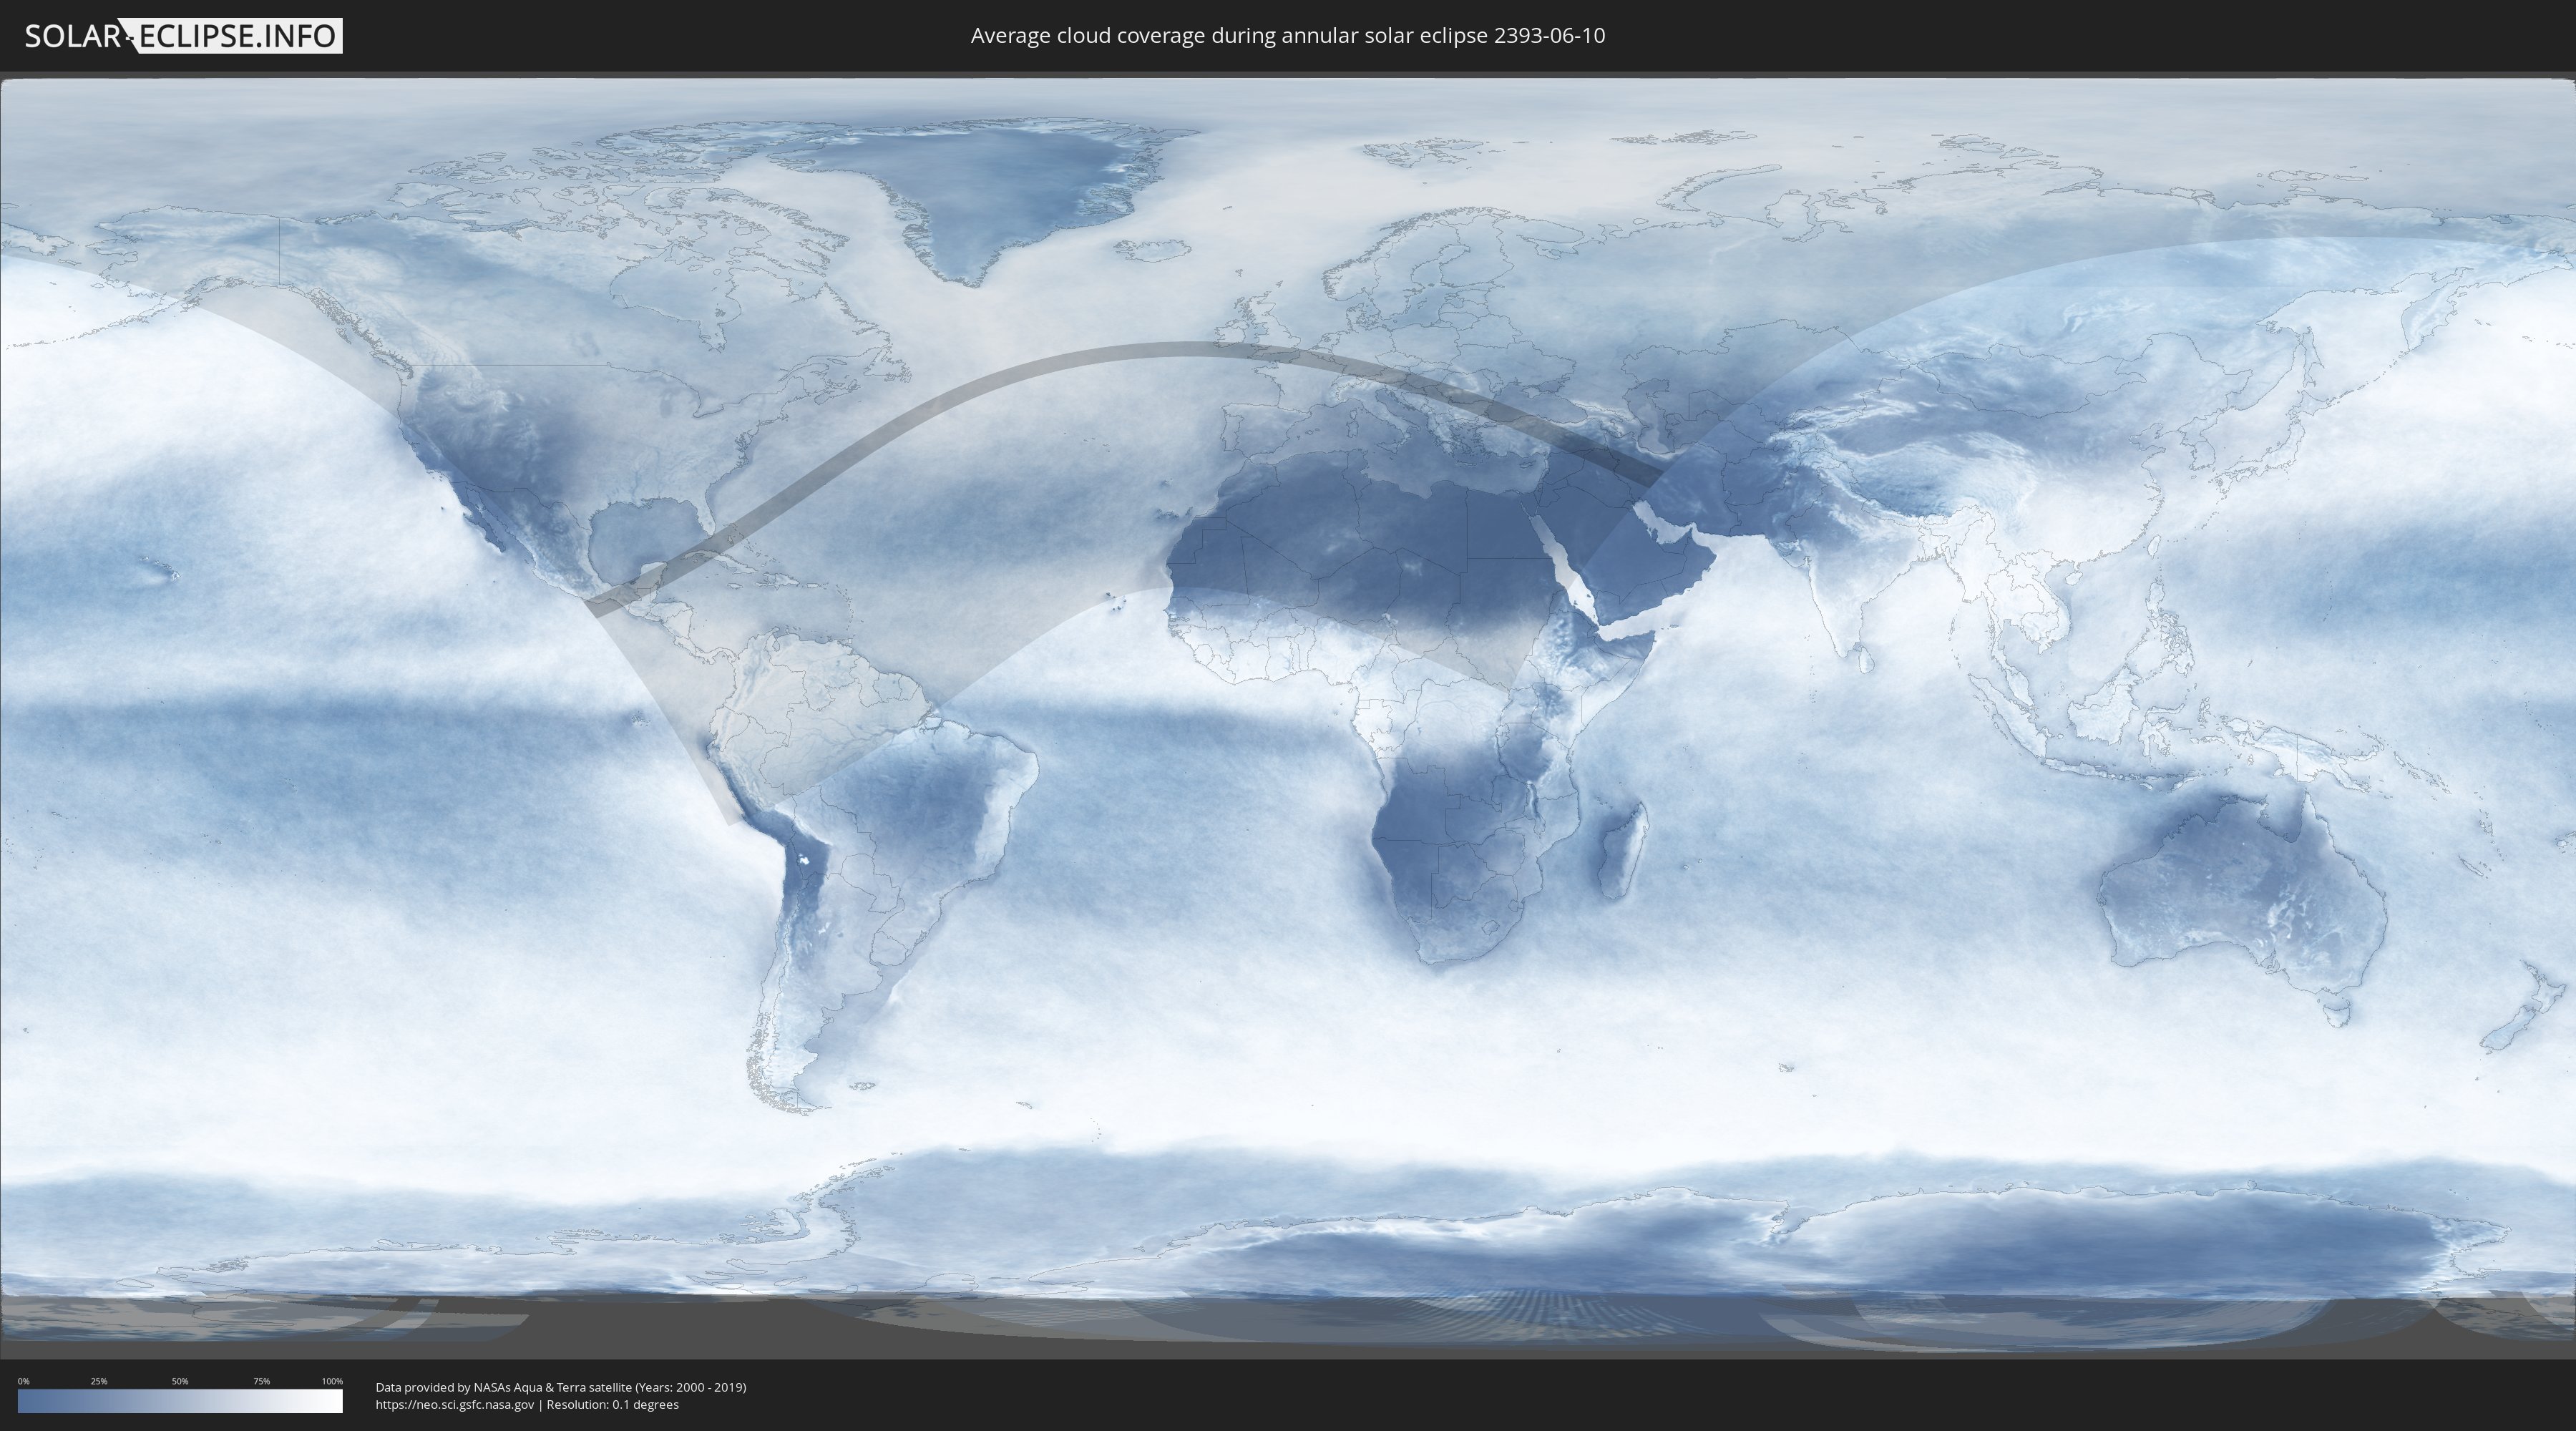The image size is (2576, 1431).
Task: Click 'Data provided by NASAs Aqua & Terra satellite' text
Action: [x=503, y=1387]
